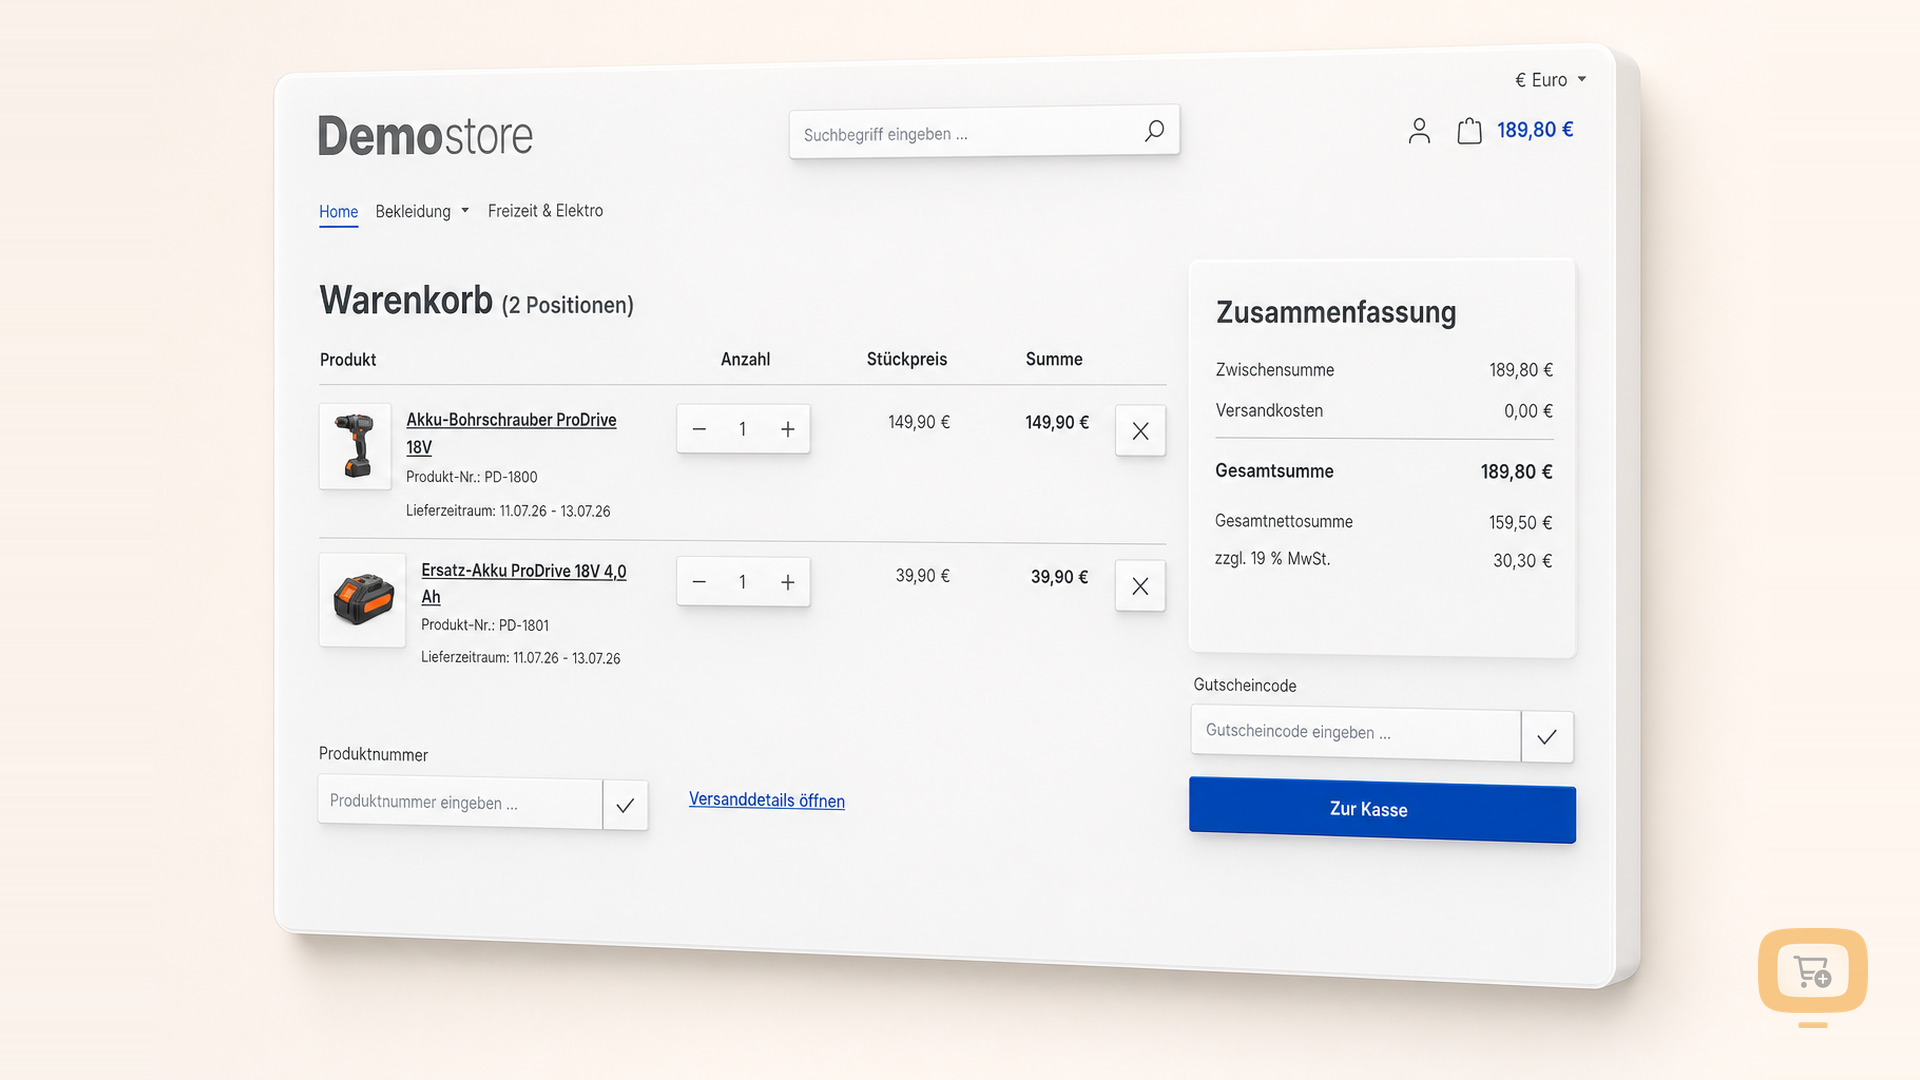
Task: Remove Ersatz-Akku ProDrive 18V 4,0 Ah from cart
Action: pyautogui.click(x=1140, y=586)
